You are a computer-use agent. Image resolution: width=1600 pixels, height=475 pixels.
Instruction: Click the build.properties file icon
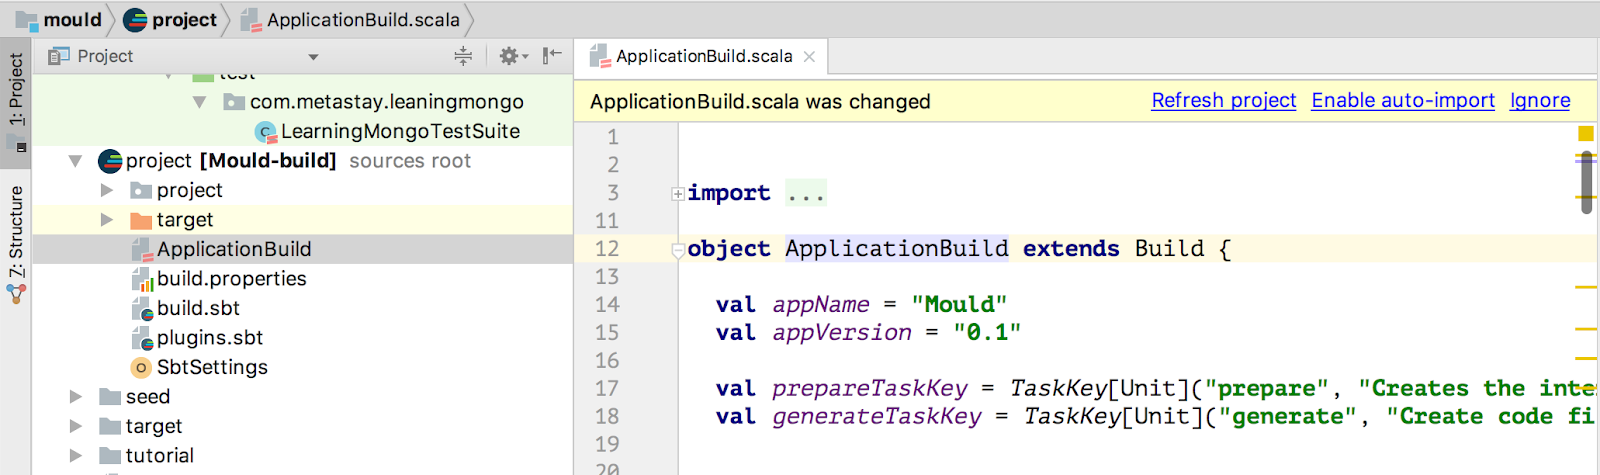pyautogui.click(x=142, y=279)
